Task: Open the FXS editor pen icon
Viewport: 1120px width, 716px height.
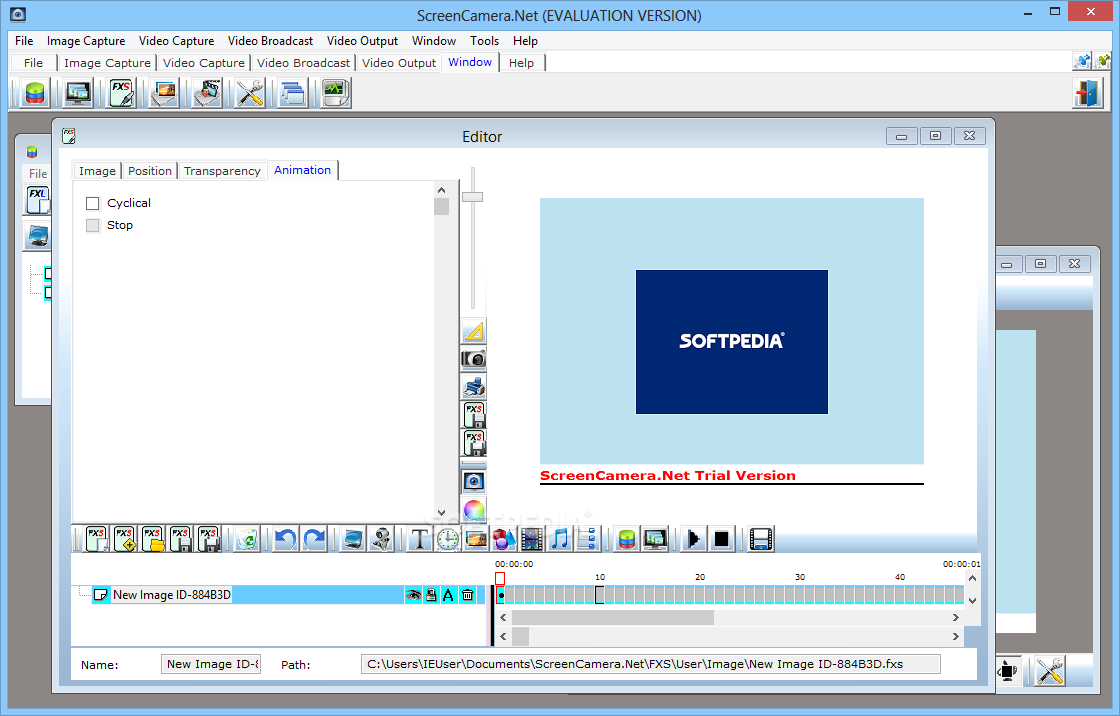Action: (x=121, y=93)
